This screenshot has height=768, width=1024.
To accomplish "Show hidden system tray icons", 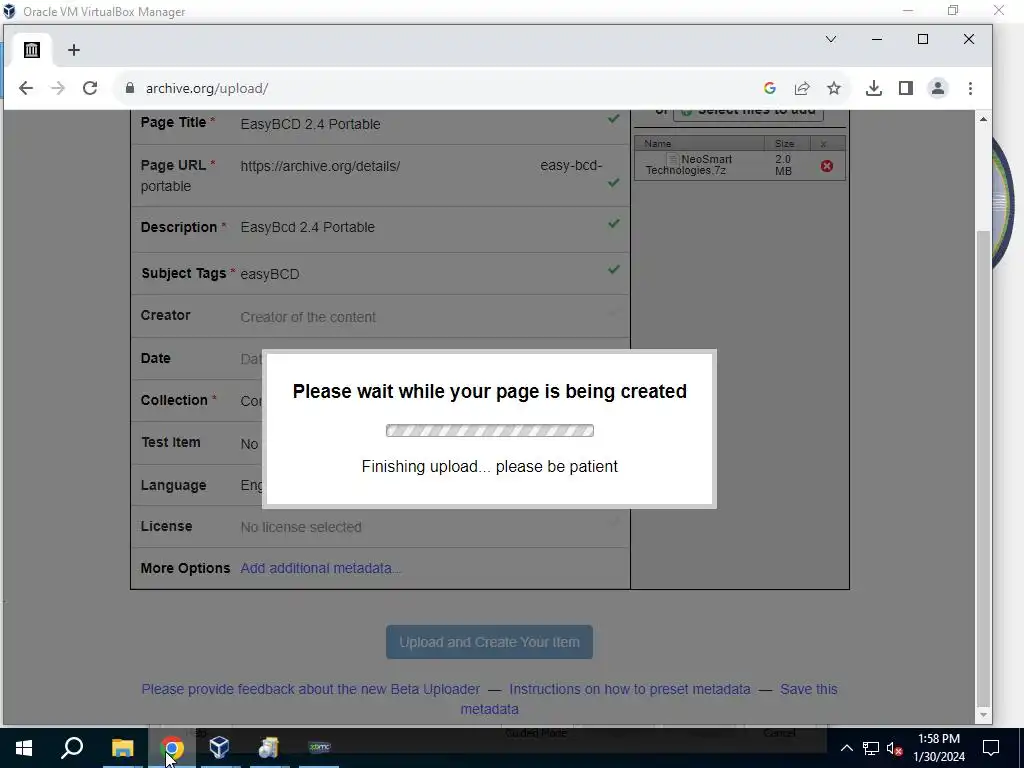I will (x=846, y=748).
